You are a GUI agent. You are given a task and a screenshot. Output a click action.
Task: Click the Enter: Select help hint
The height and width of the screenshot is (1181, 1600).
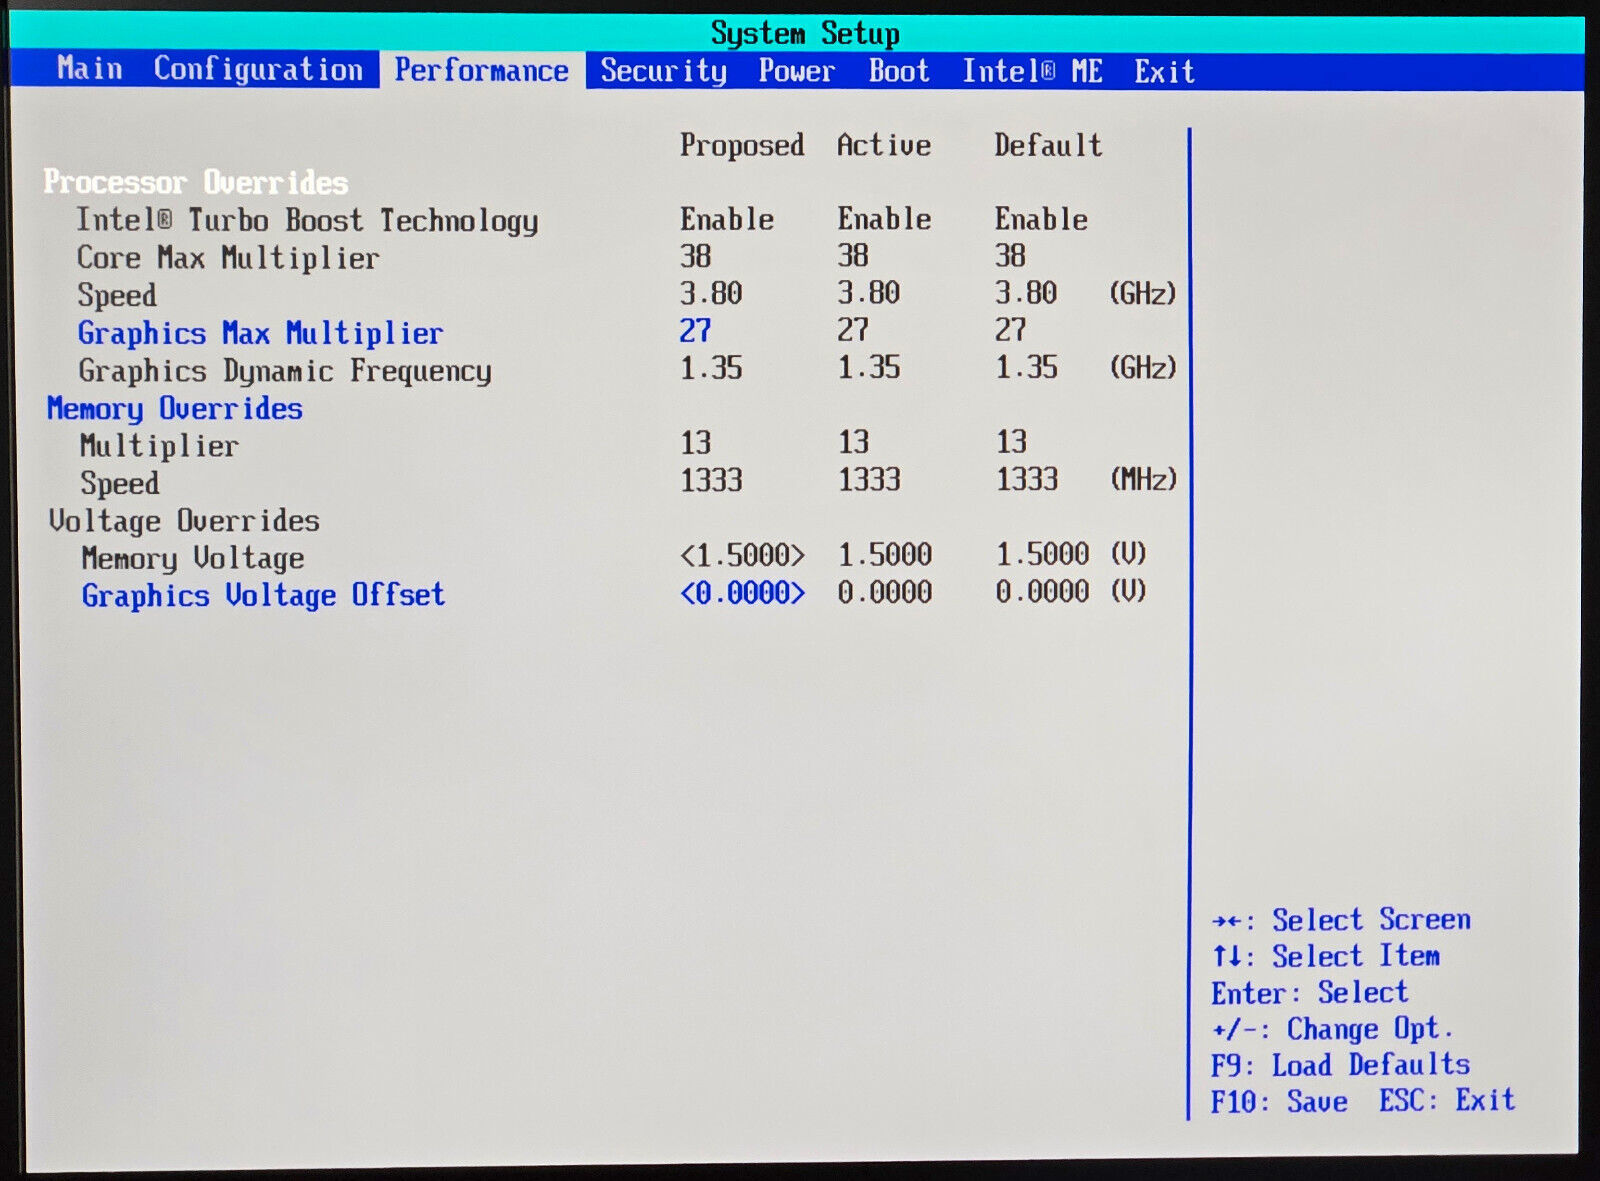[x=1310, y=993]
